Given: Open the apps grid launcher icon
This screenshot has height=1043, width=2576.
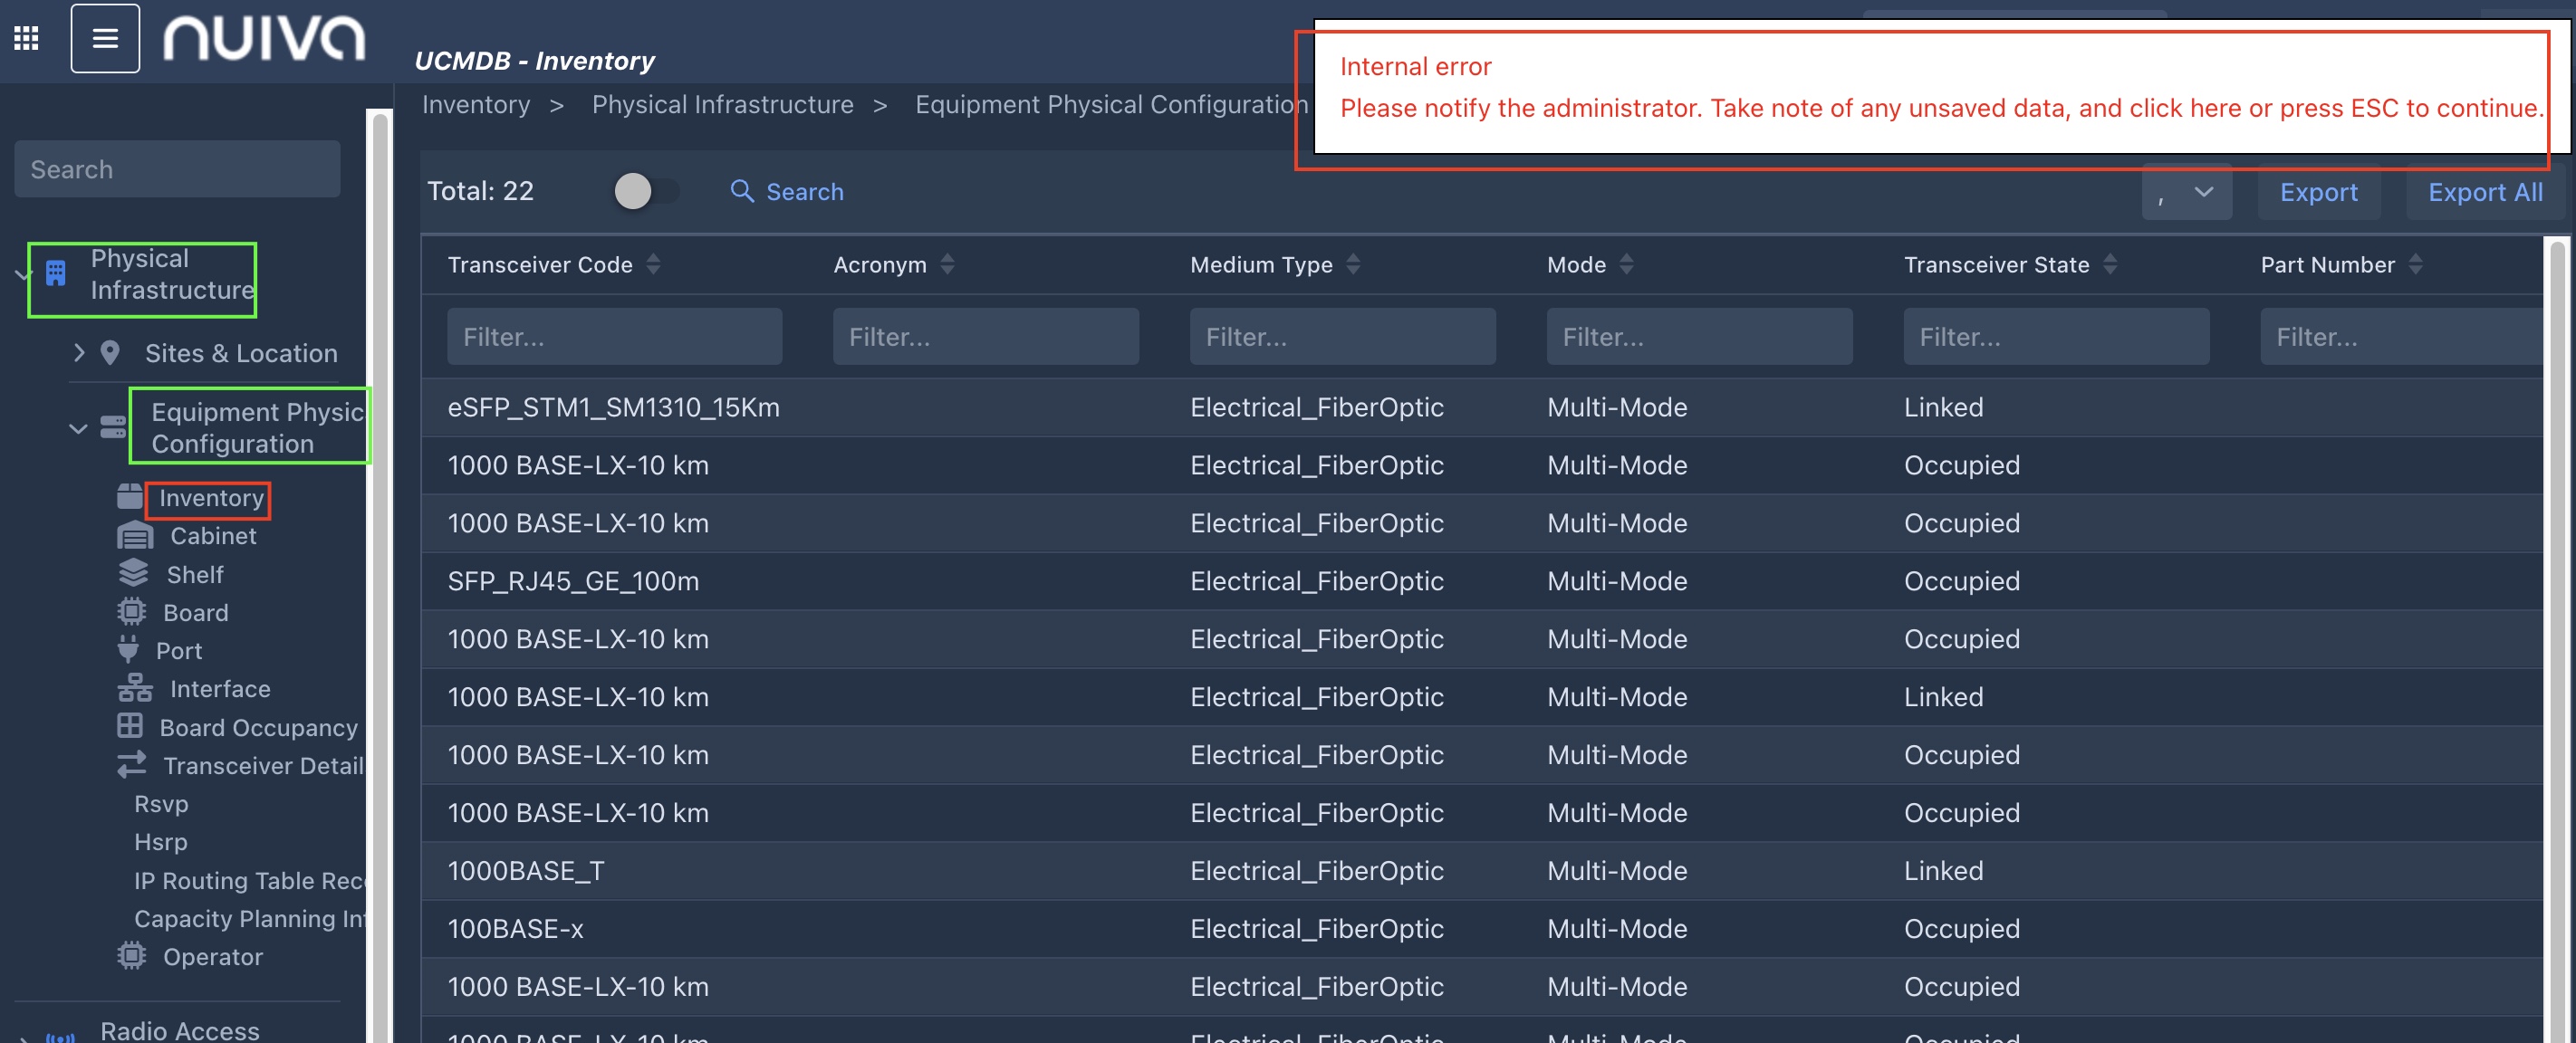Looking at the screenshot, I should coord(26,38).
